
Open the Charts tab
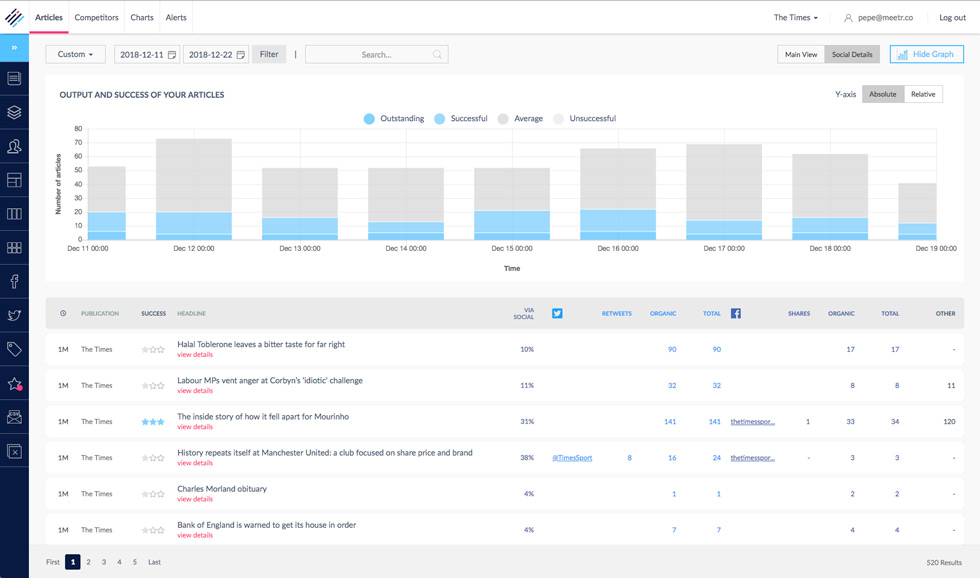[142, 17]
